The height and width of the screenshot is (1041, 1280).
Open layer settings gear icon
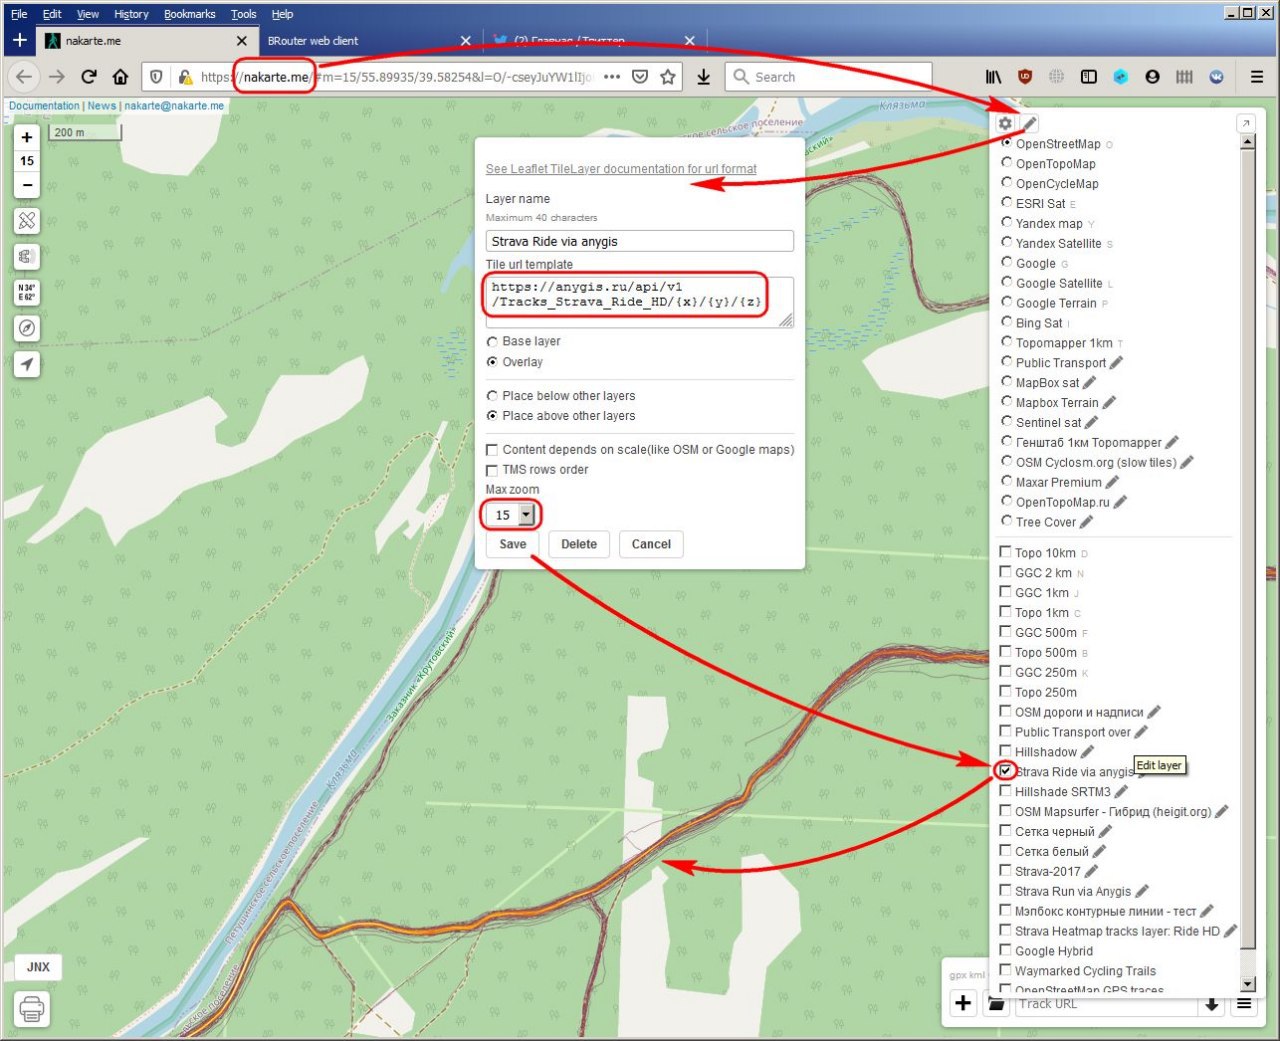coord(1005,123)
